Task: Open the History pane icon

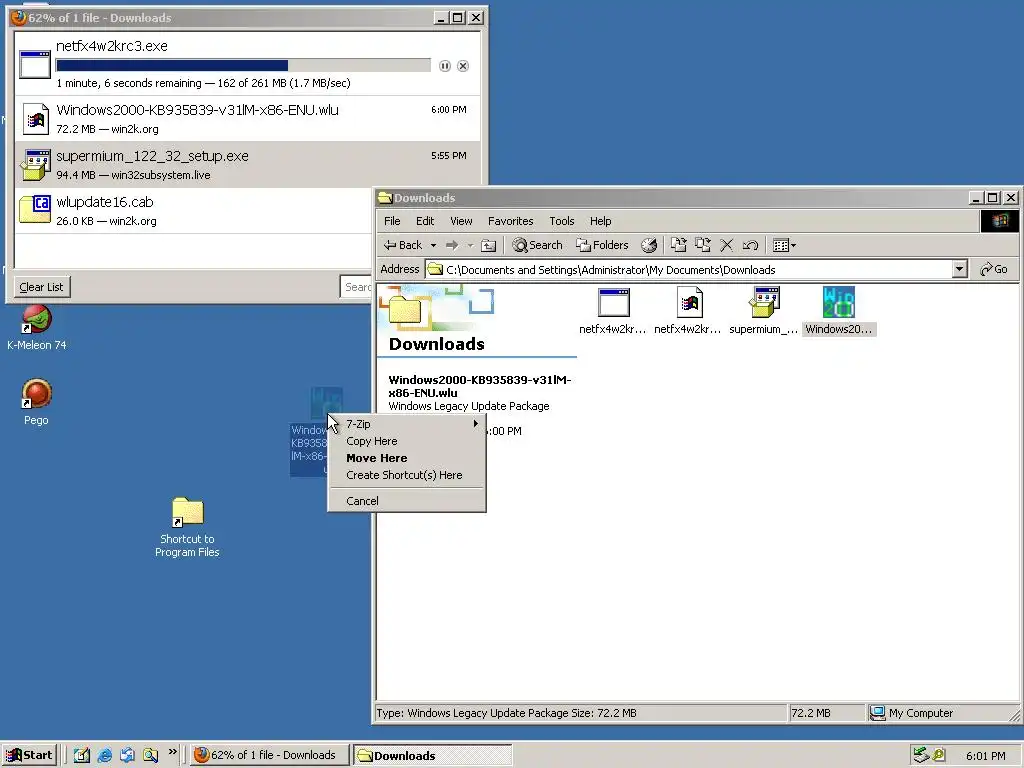Action: point(648,245)
